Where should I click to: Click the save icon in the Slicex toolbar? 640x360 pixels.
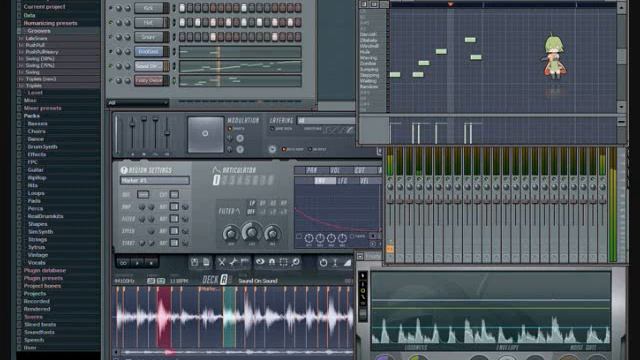coord(195,262)
